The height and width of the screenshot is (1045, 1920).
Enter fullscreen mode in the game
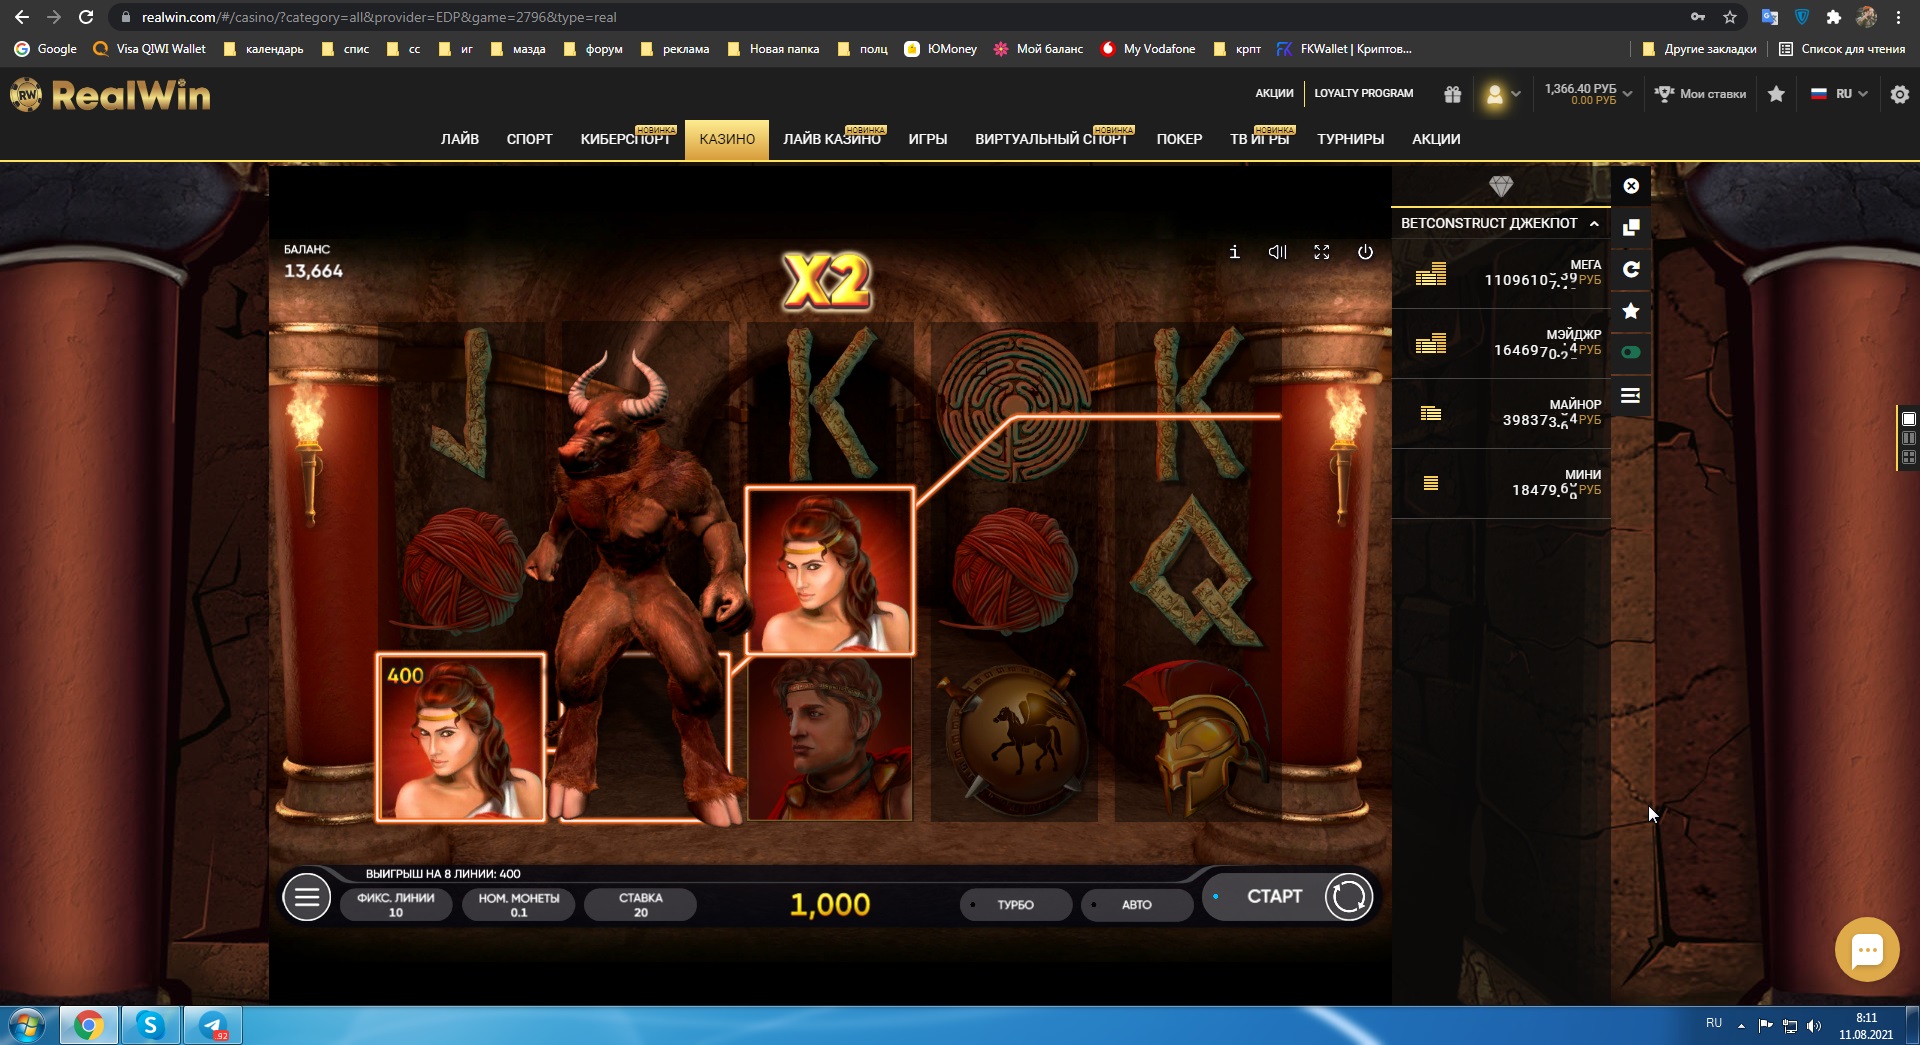point(1321,252)
